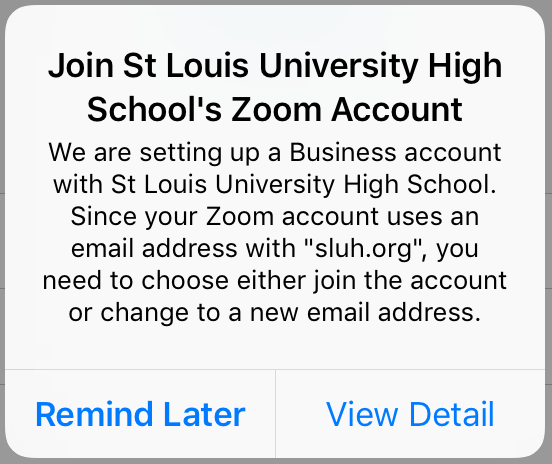Viewport: 552px width, 464px height.
Task: Tap the View Detail button
Action: 410,414
